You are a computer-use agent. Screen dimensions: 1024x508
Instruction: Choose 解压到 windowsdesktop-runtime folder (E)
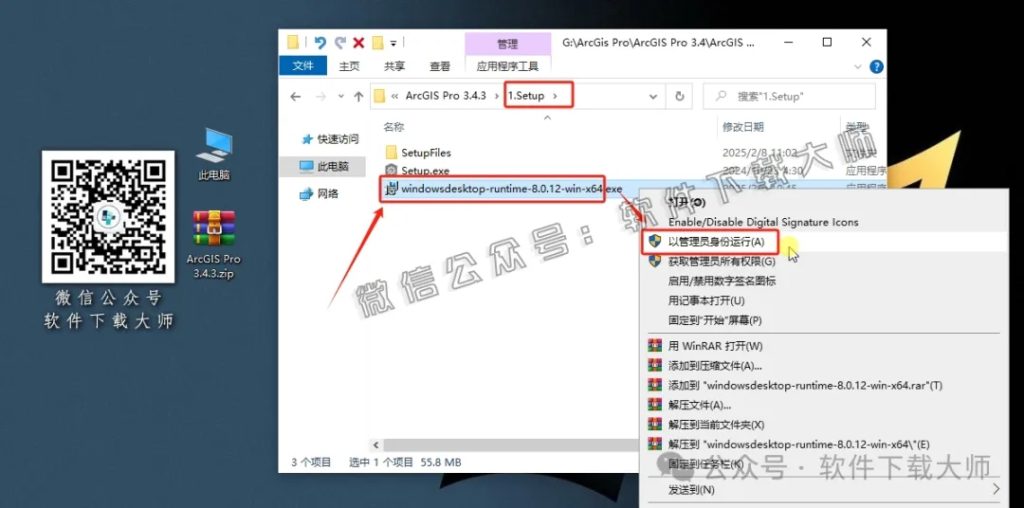pos(799,445)
